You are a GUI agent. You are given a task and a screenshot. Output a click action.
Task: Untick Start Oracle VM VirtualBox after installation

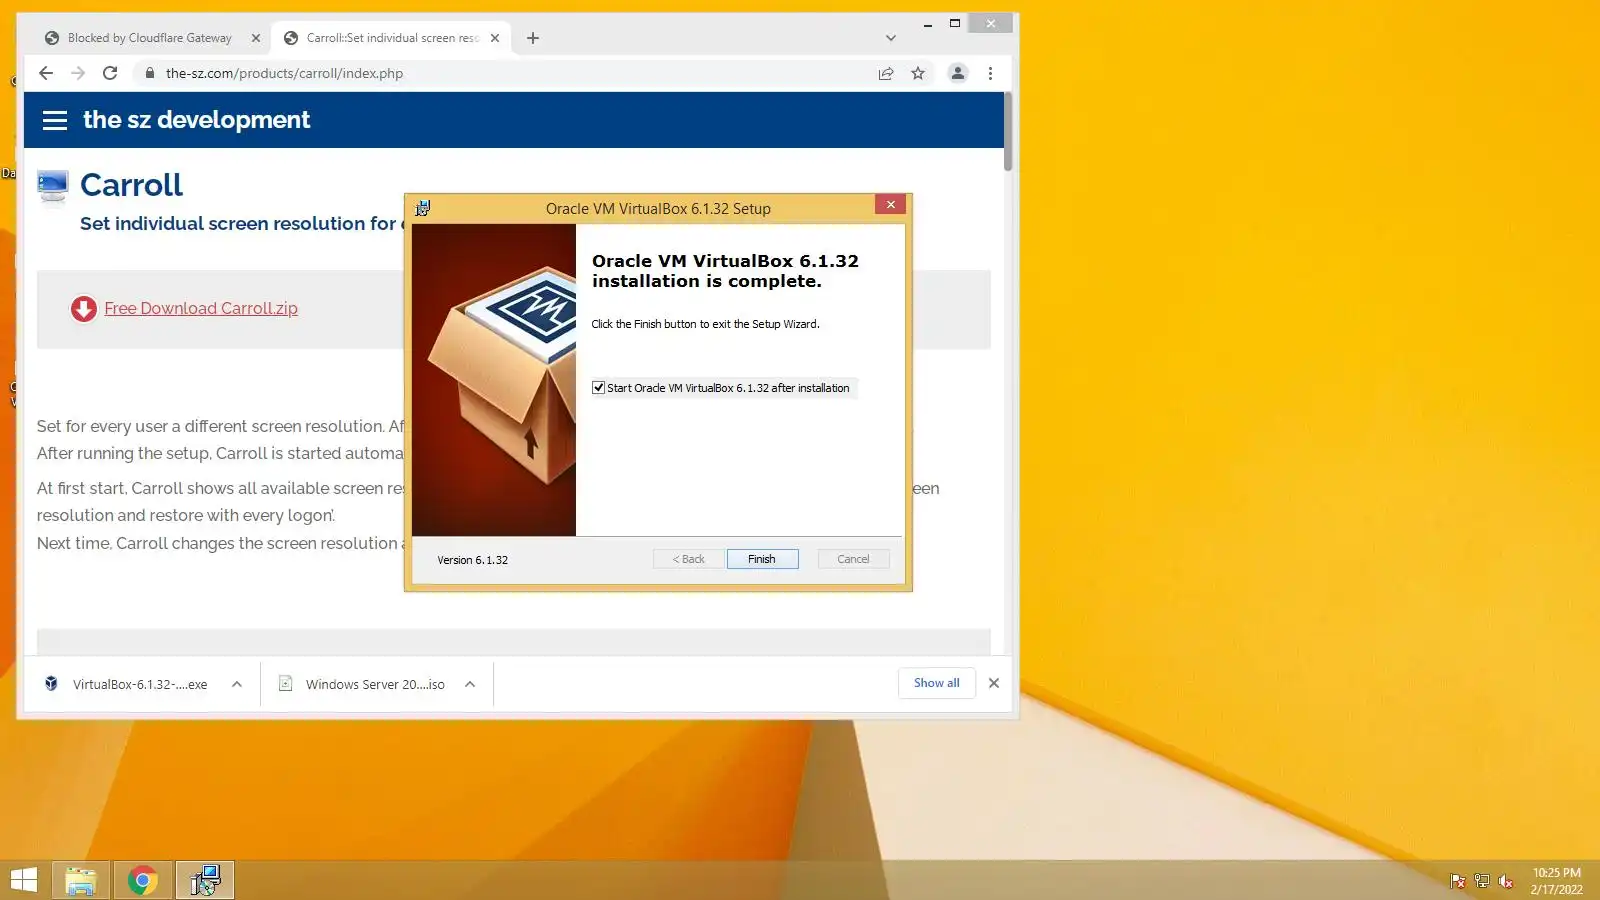(x=598, y=388)
